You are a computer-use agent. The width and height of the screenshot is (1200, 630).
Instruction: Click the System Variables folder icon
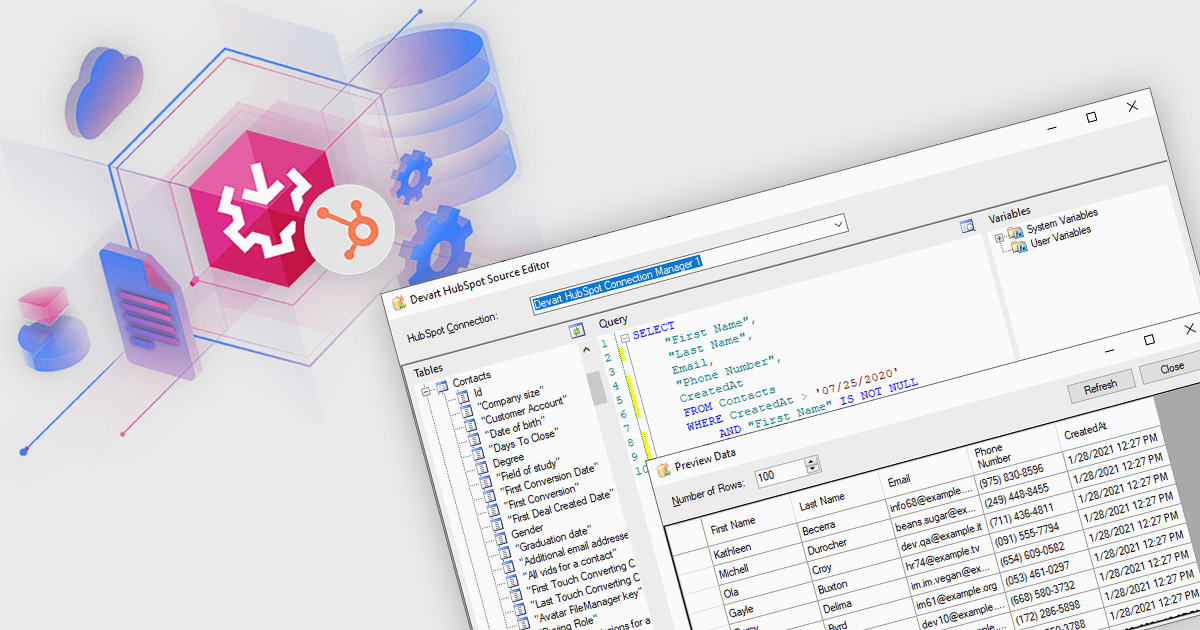1016,233
